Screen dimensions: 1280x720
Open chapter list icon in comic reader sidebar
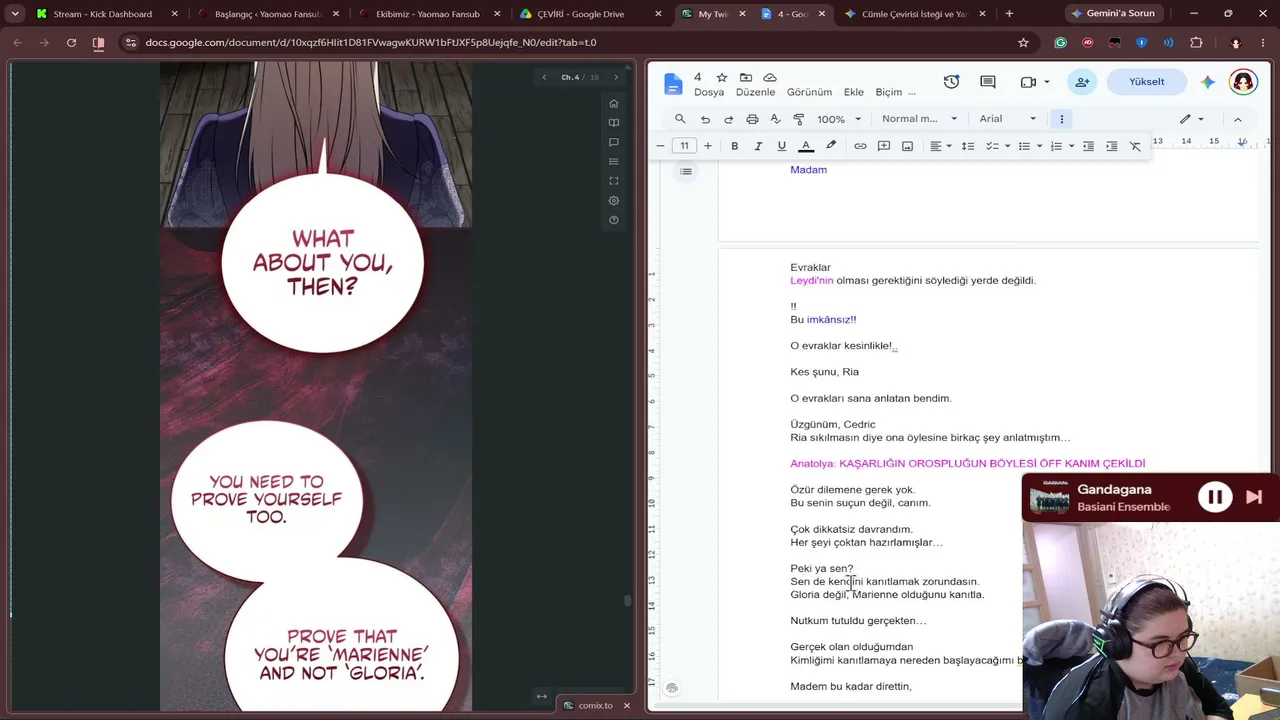pos(614,162)
